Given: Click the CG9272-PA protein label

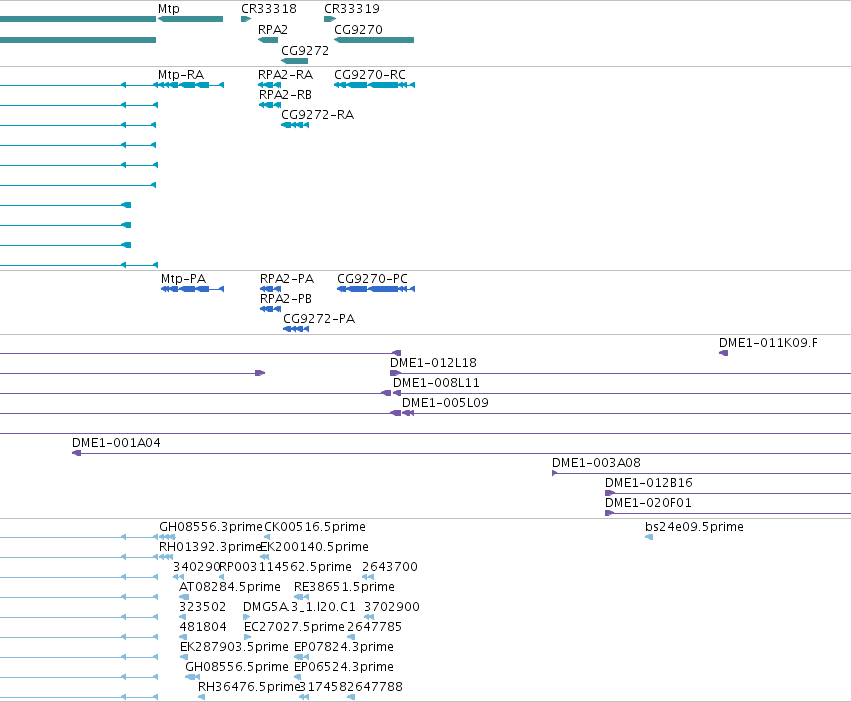Looking at the screenshot, I should tap(319, 319).
